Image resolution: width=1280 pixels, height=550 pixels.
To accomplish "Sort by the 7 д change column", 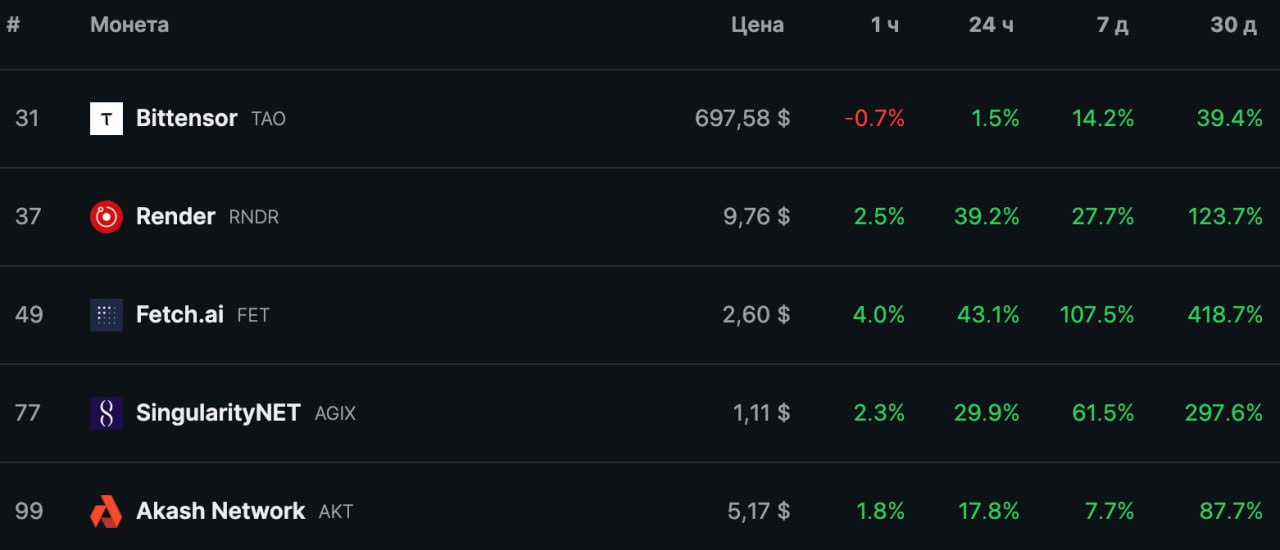I will pyautogui.click(x=1112, y=25).
